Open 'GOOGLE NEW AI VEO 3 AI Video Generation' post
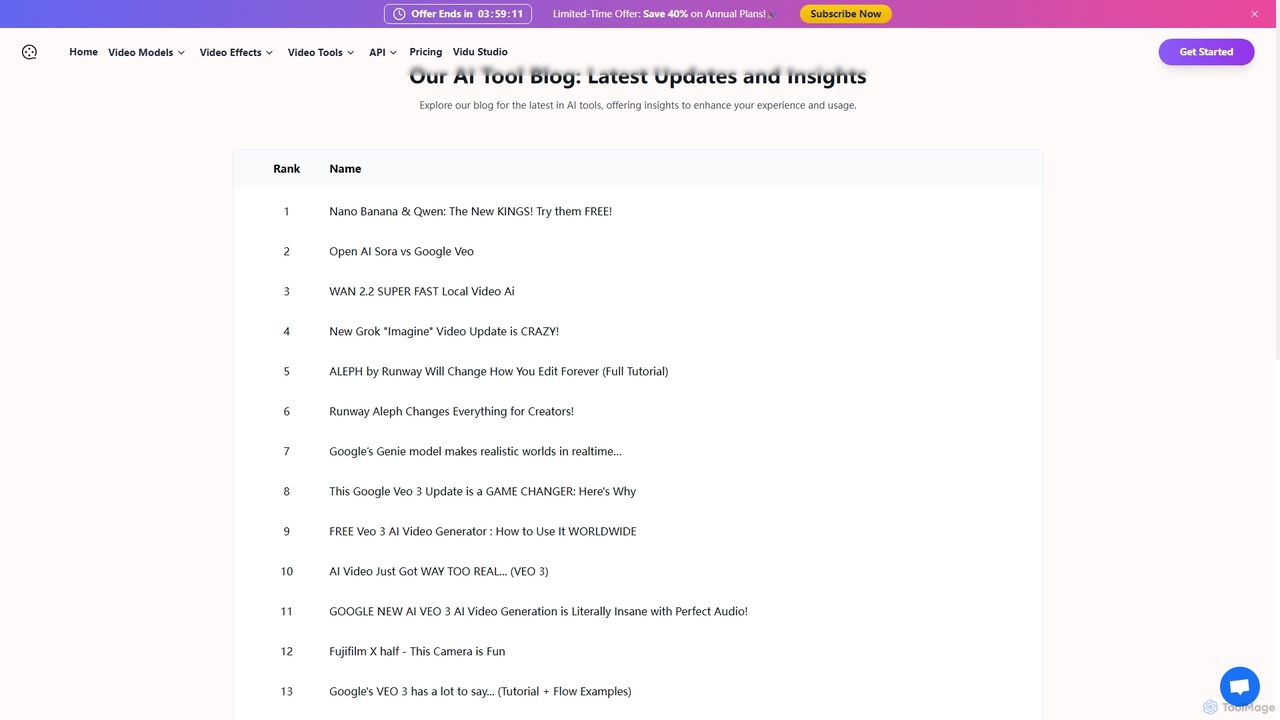 point(538,611)
